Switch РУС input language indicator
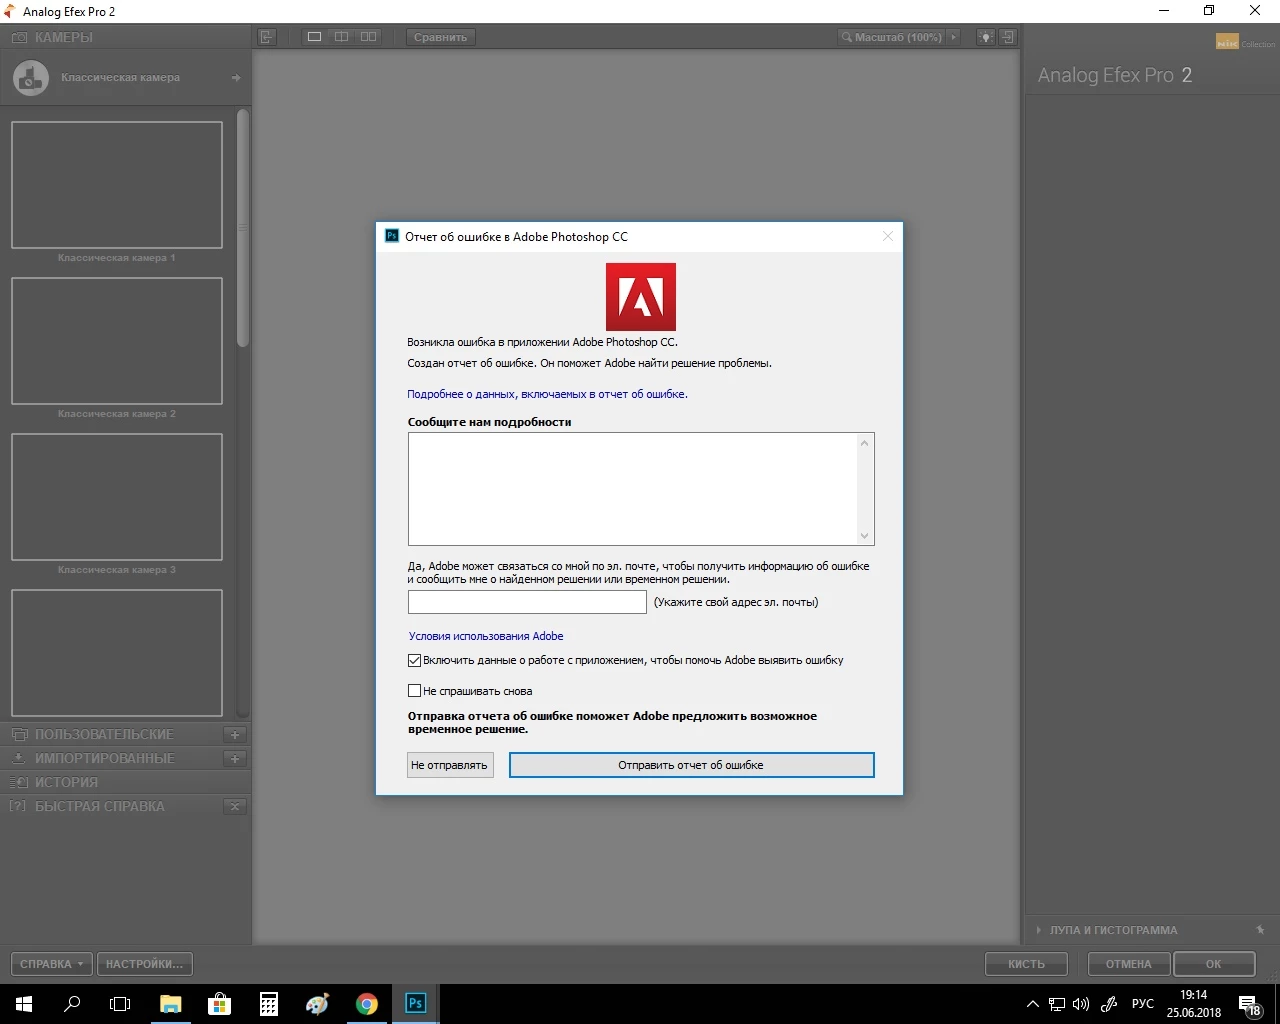This screenshot has height=1024, width=1280. [1143, 1004]
